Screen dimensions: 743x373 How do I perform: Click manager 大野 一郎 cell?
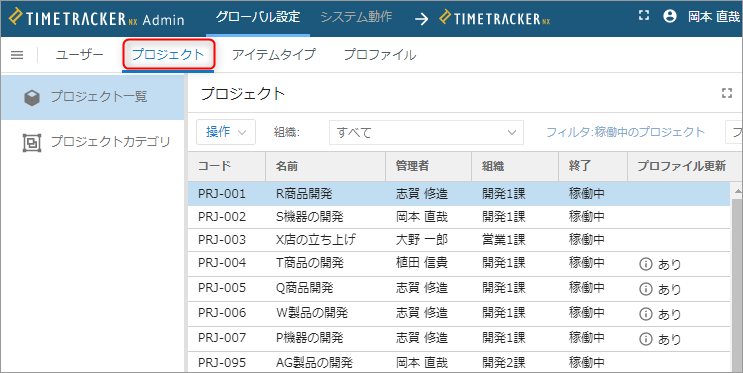(x=422, y=240)
